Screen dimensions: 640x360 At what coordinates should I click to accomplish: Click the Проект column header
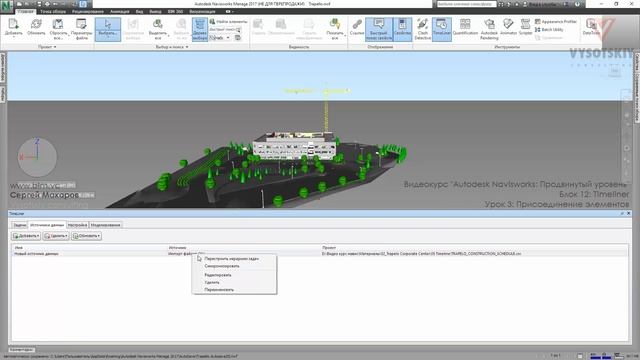[x=474, y=247]
